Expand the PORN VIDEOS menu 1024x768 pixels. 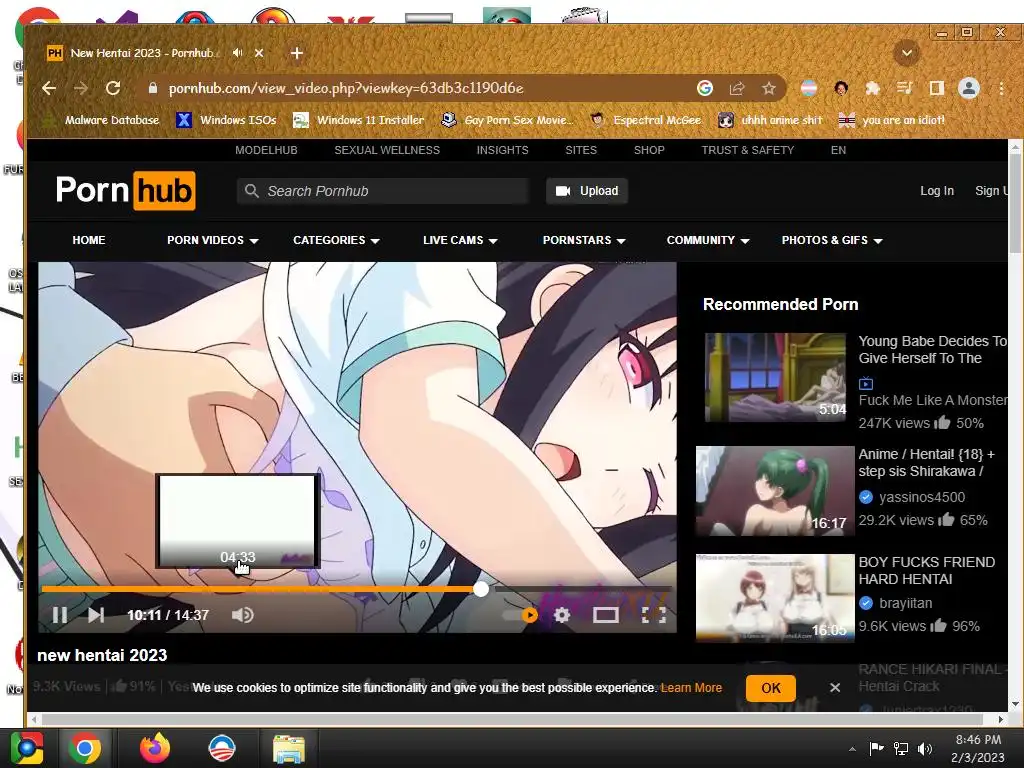click(x=213, y=240)
